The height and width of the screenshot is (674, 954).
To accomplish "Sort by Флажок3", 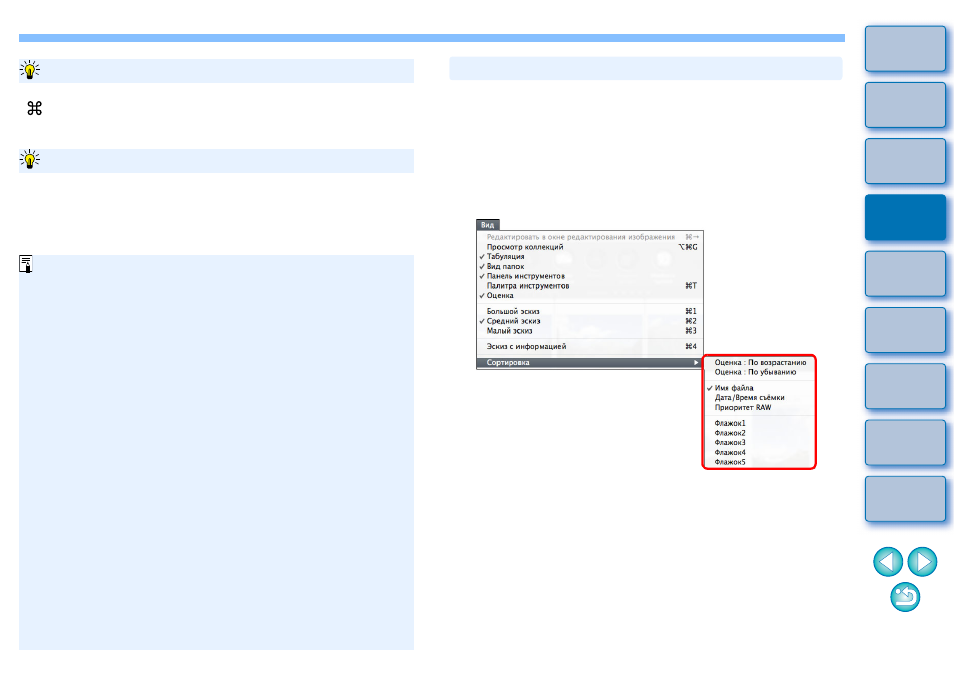I will pyautogui.click(x=759, y=443).
